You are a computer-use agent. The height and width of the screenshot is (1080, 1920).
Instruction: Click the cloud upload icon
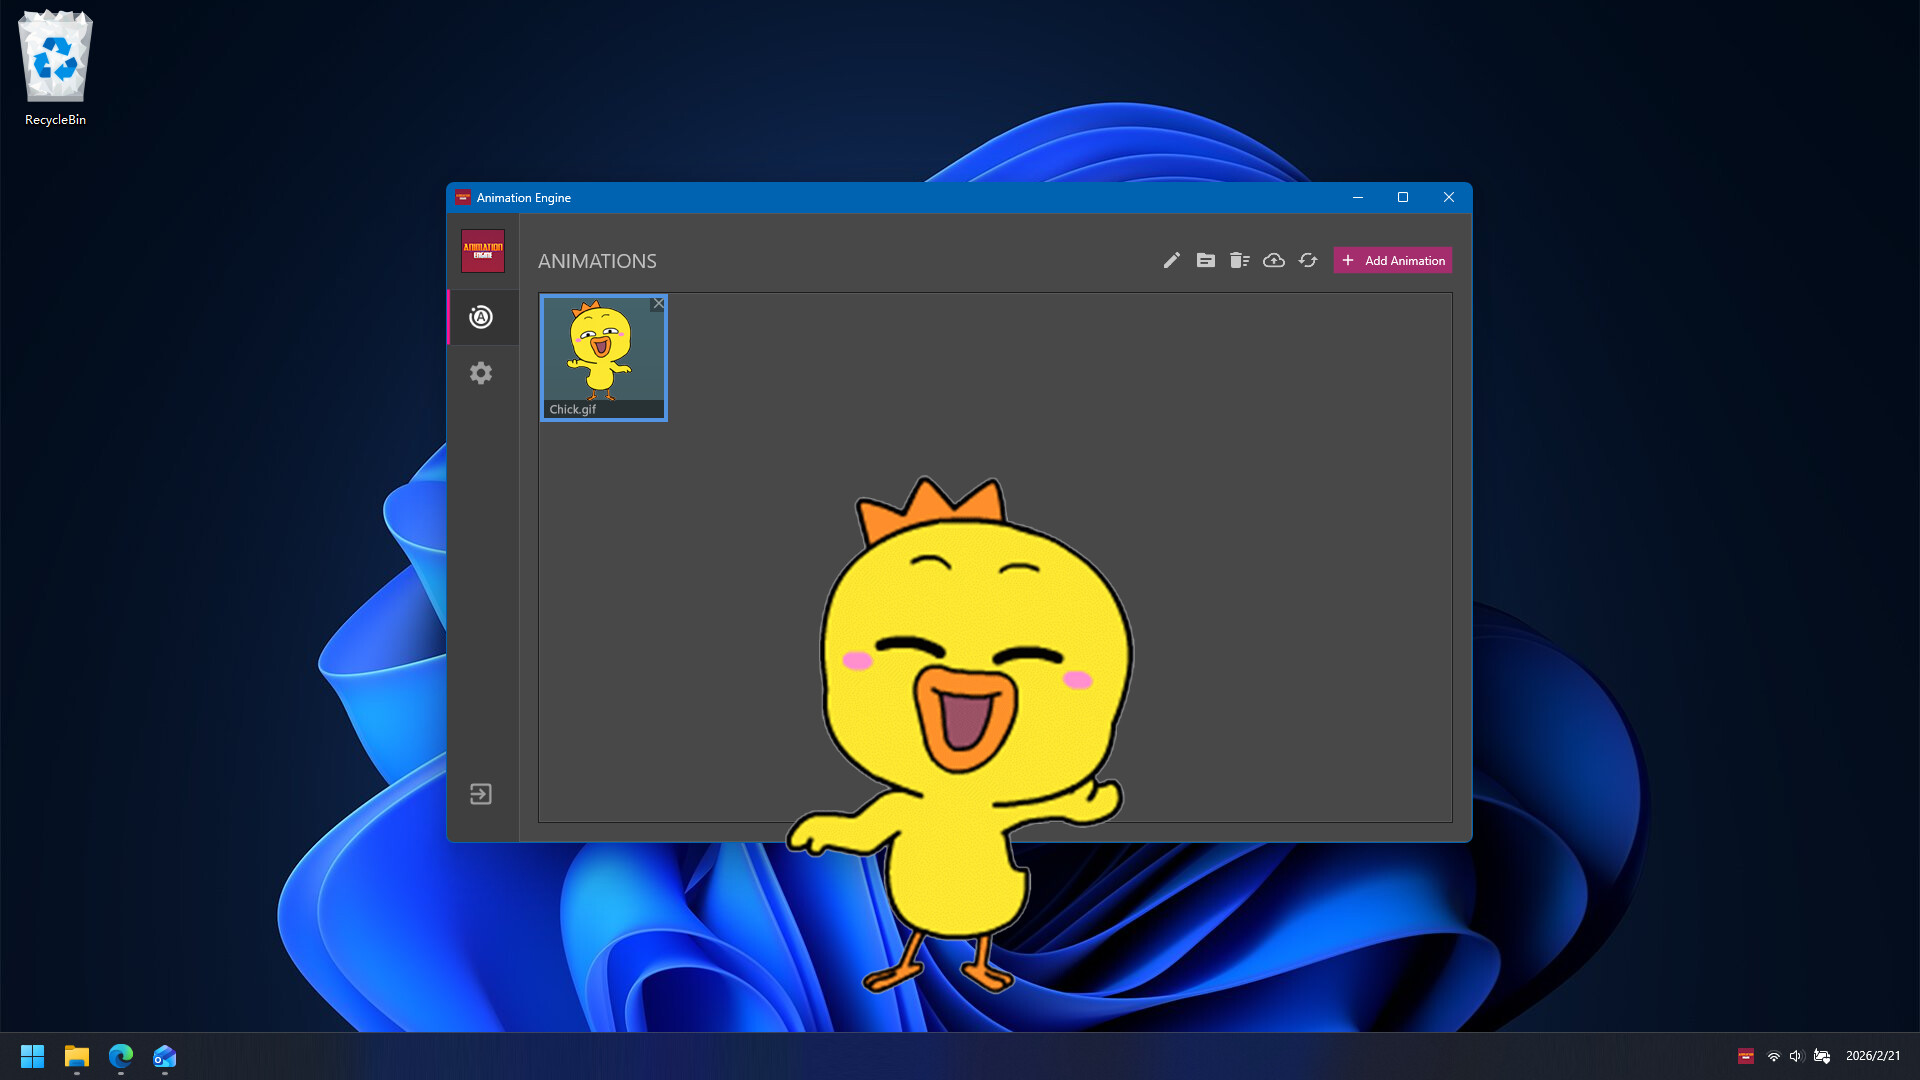point(1273,260)
